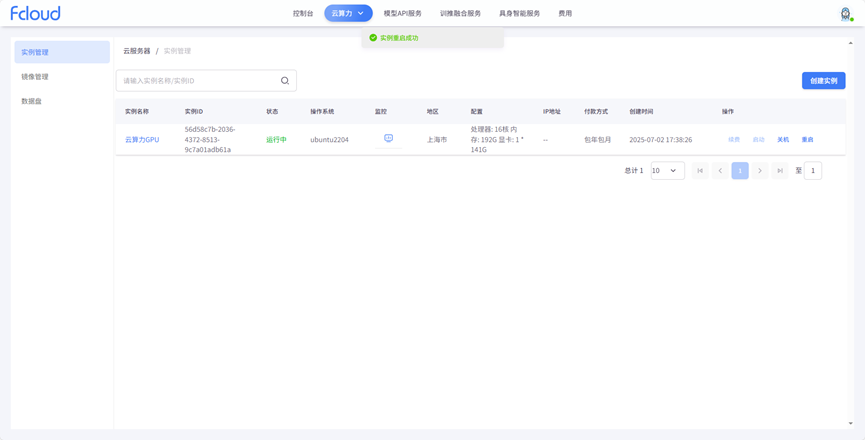Click the 创建实例 button
The image size is (865, 440).
click(x=823, y=81)
